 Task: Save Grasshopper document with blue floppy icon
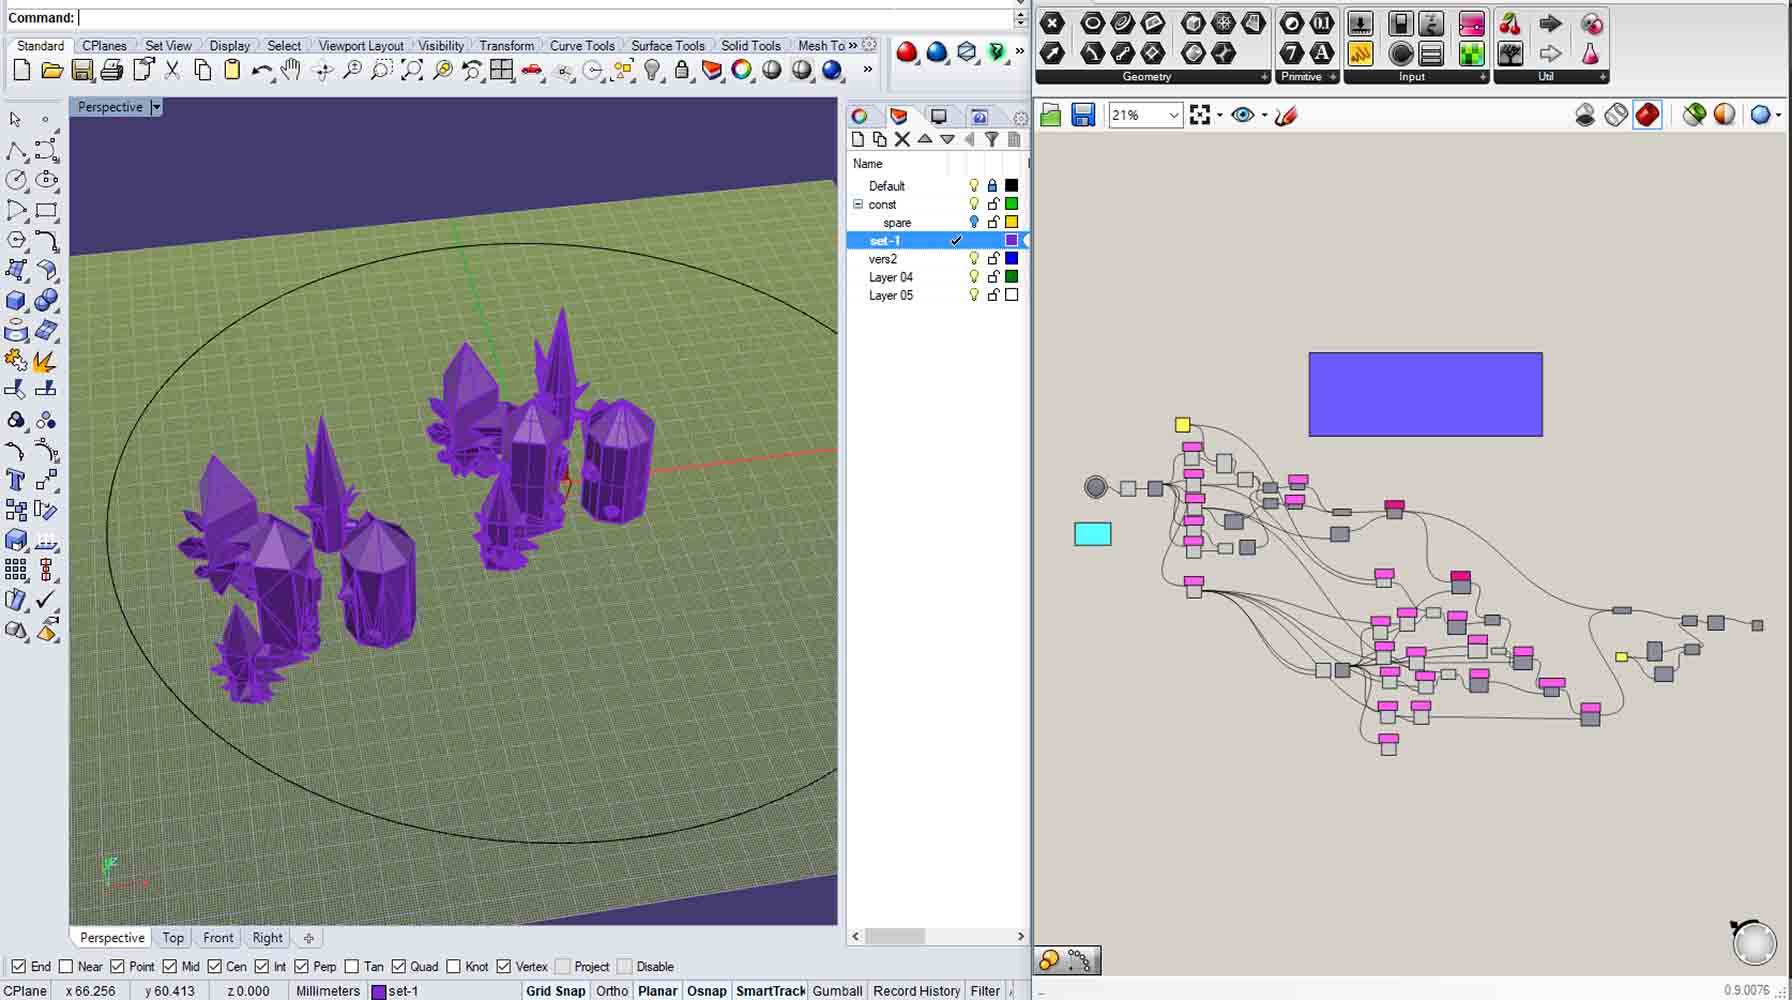click(1083, 116)
